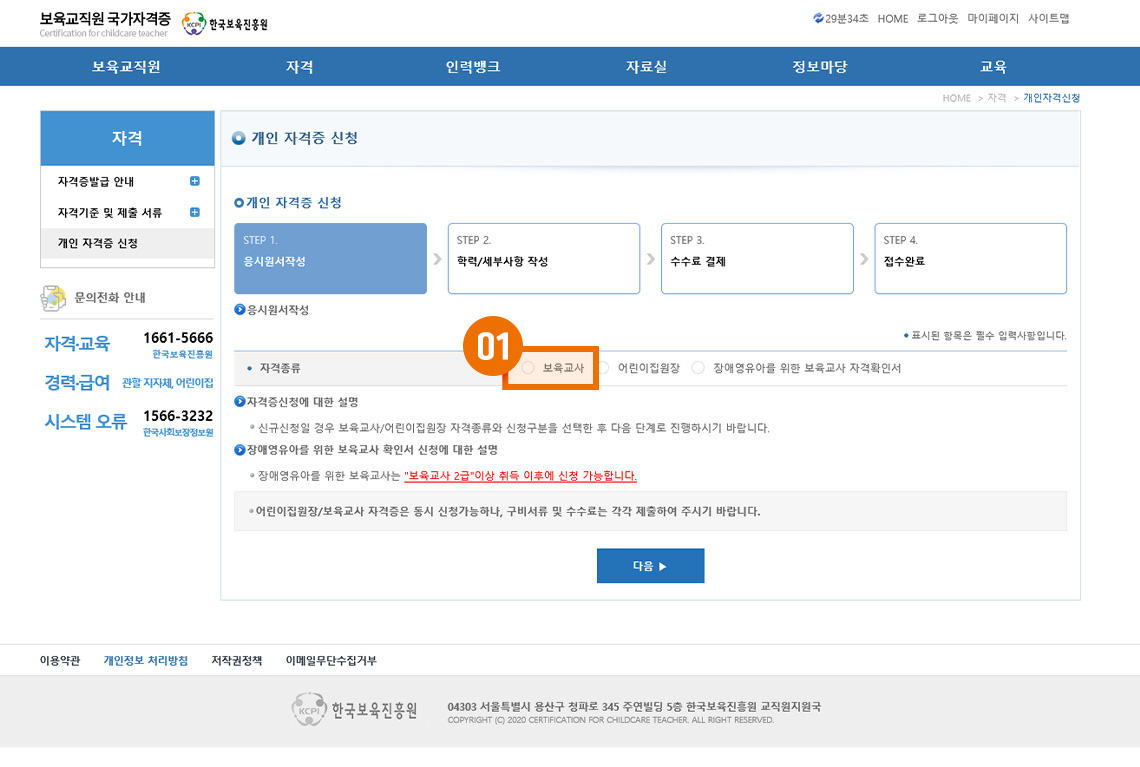This screenshot has width=1140, height=767.
Task: Click the 한국보육진흥원 KCPI logo in header
Action: [x=225, y=24]
